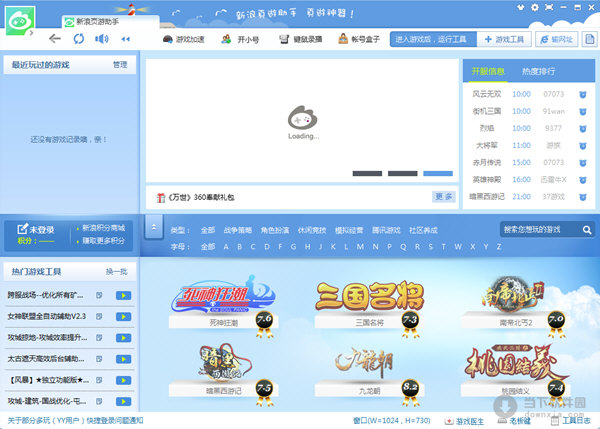Filter by type 休闲竞技
This screenshot has width=600, height=429.
[x=312, y=230]
